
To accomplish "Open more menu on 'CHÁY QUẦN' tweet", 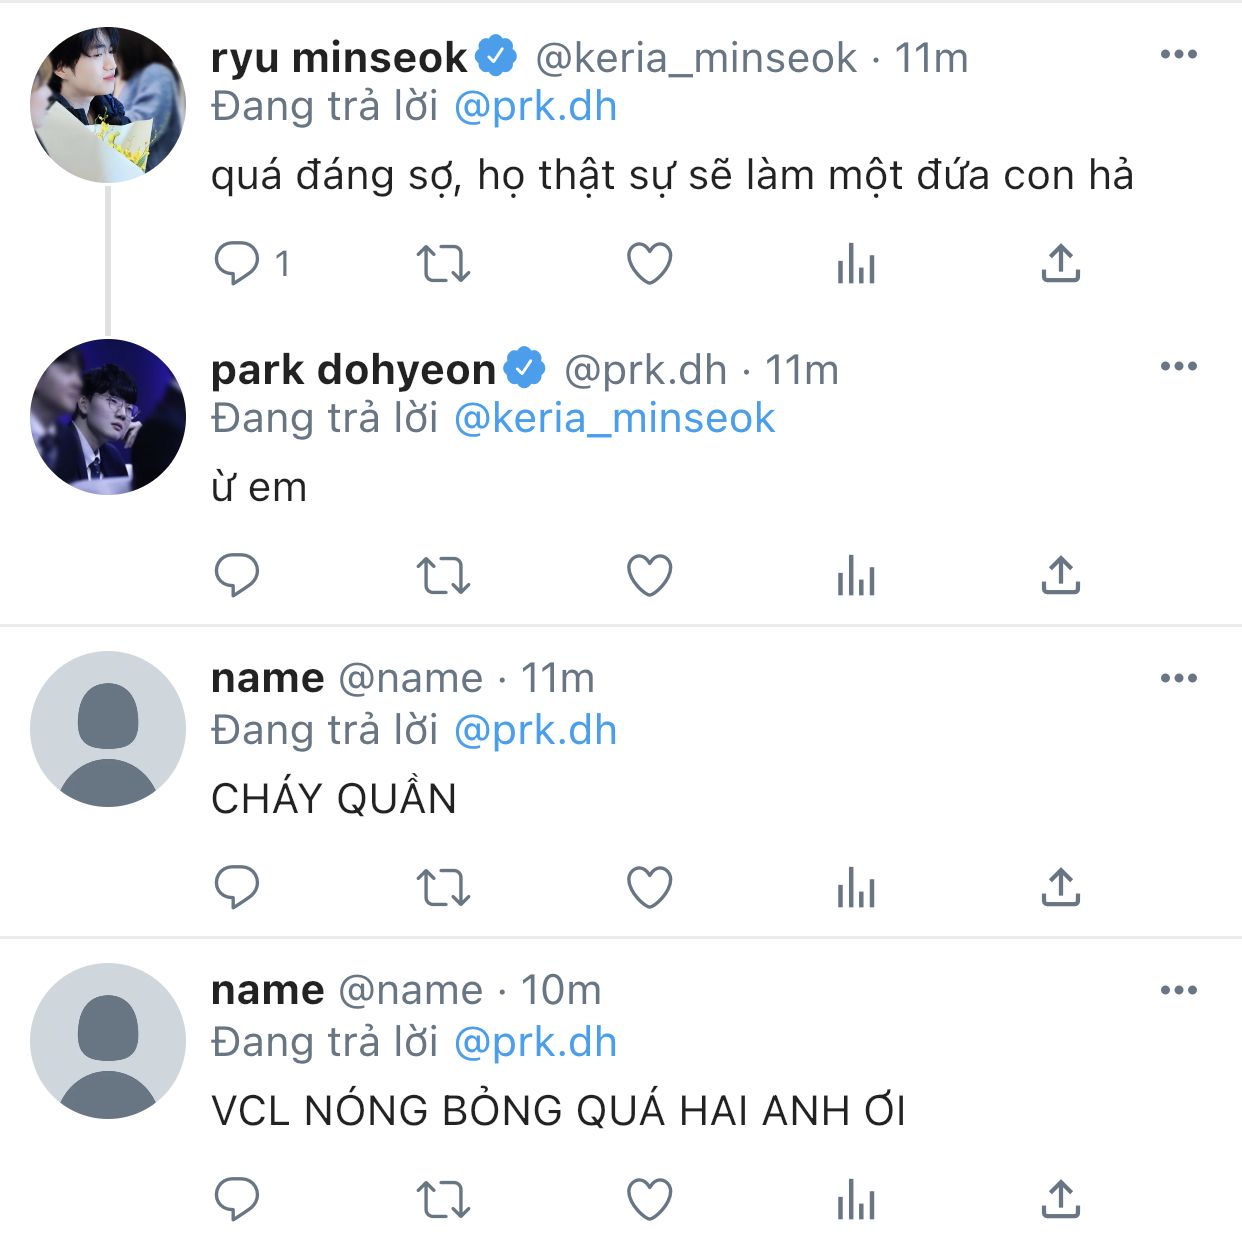I will [1178, 679].
